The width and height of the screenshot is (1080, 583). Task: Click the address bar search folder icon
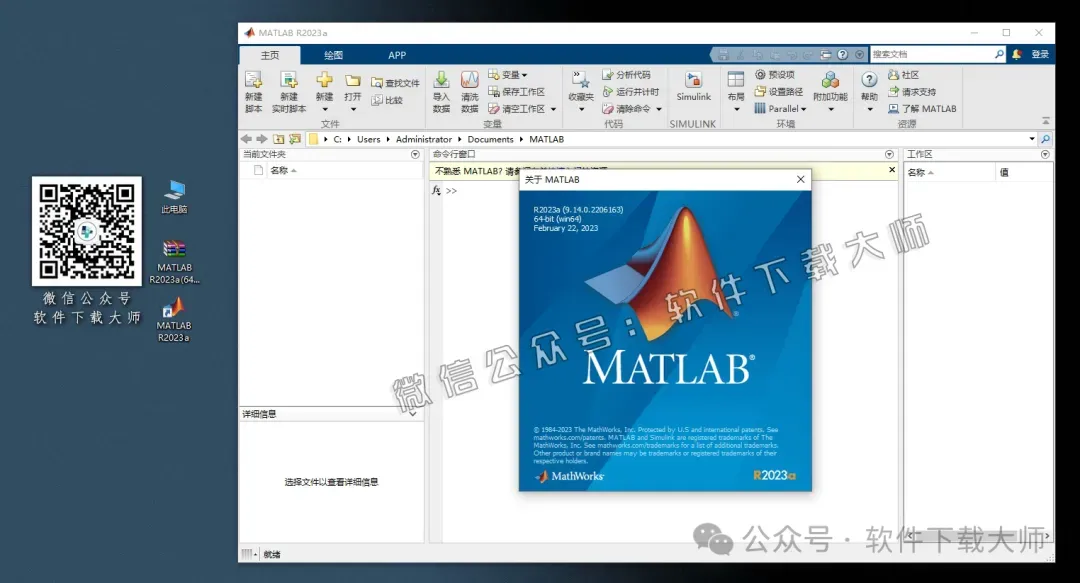1045,139
